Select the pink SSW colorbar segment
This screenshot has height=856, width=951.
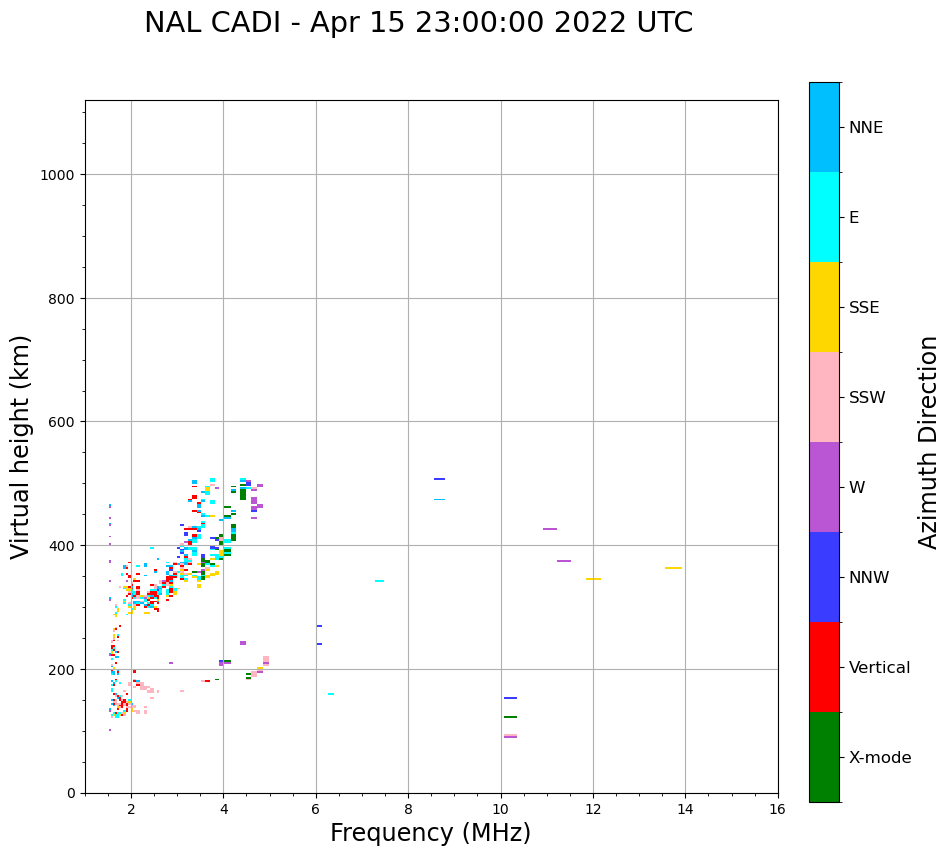pos(824,397)
